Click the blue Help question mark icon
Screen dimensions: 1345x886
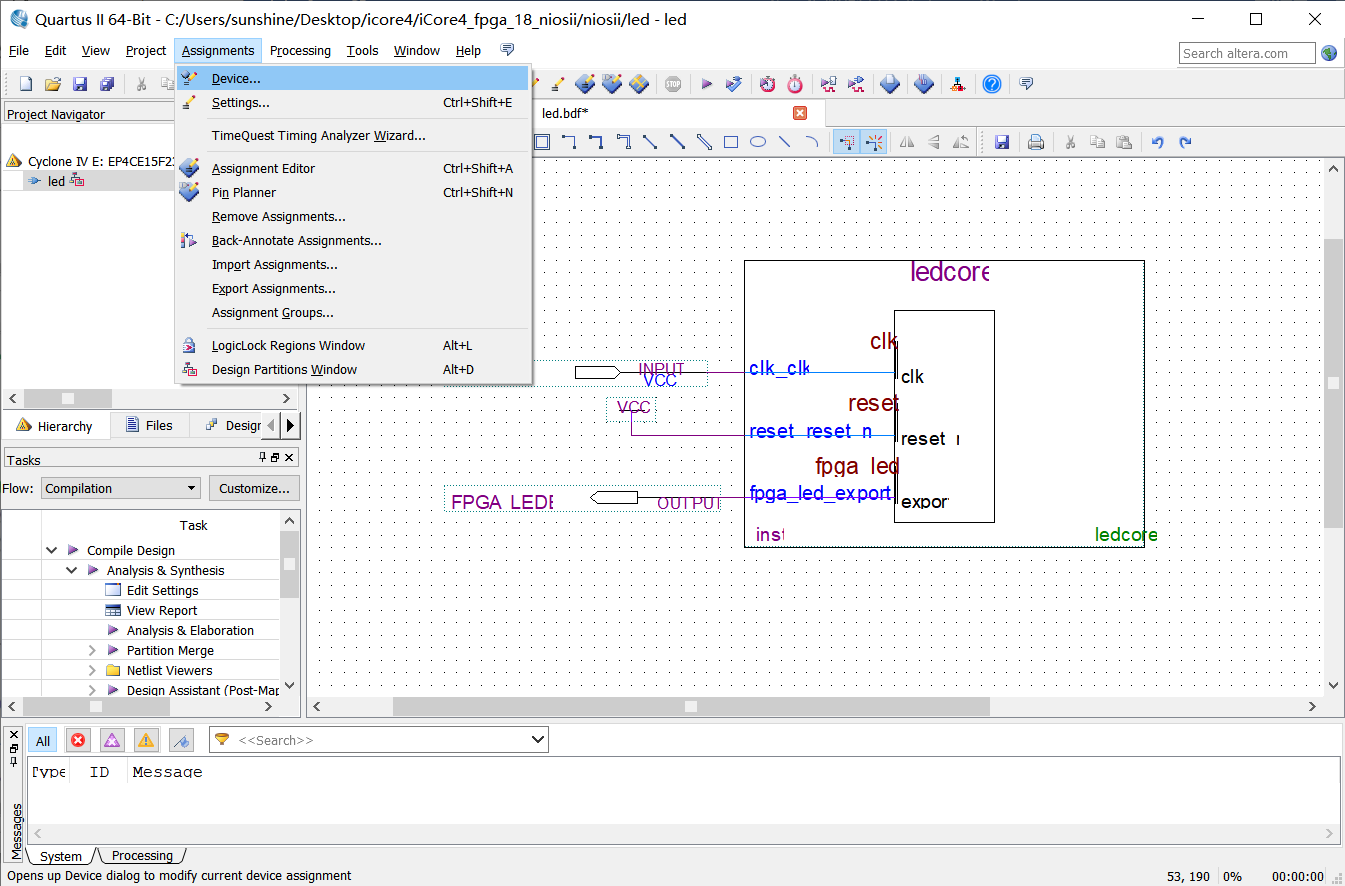coord(991,84)
